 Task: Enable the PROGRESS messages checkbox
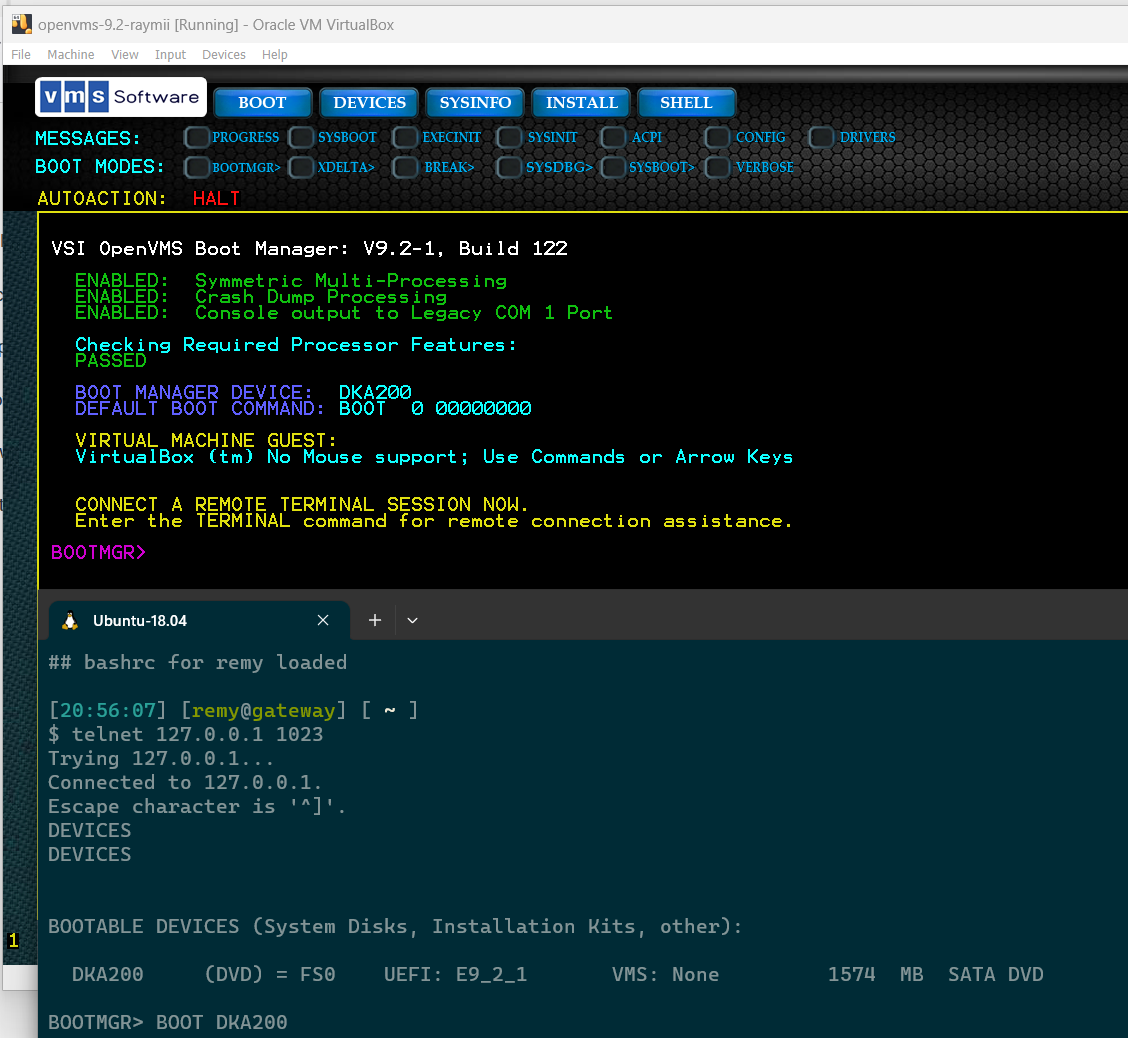pos(197,138)
